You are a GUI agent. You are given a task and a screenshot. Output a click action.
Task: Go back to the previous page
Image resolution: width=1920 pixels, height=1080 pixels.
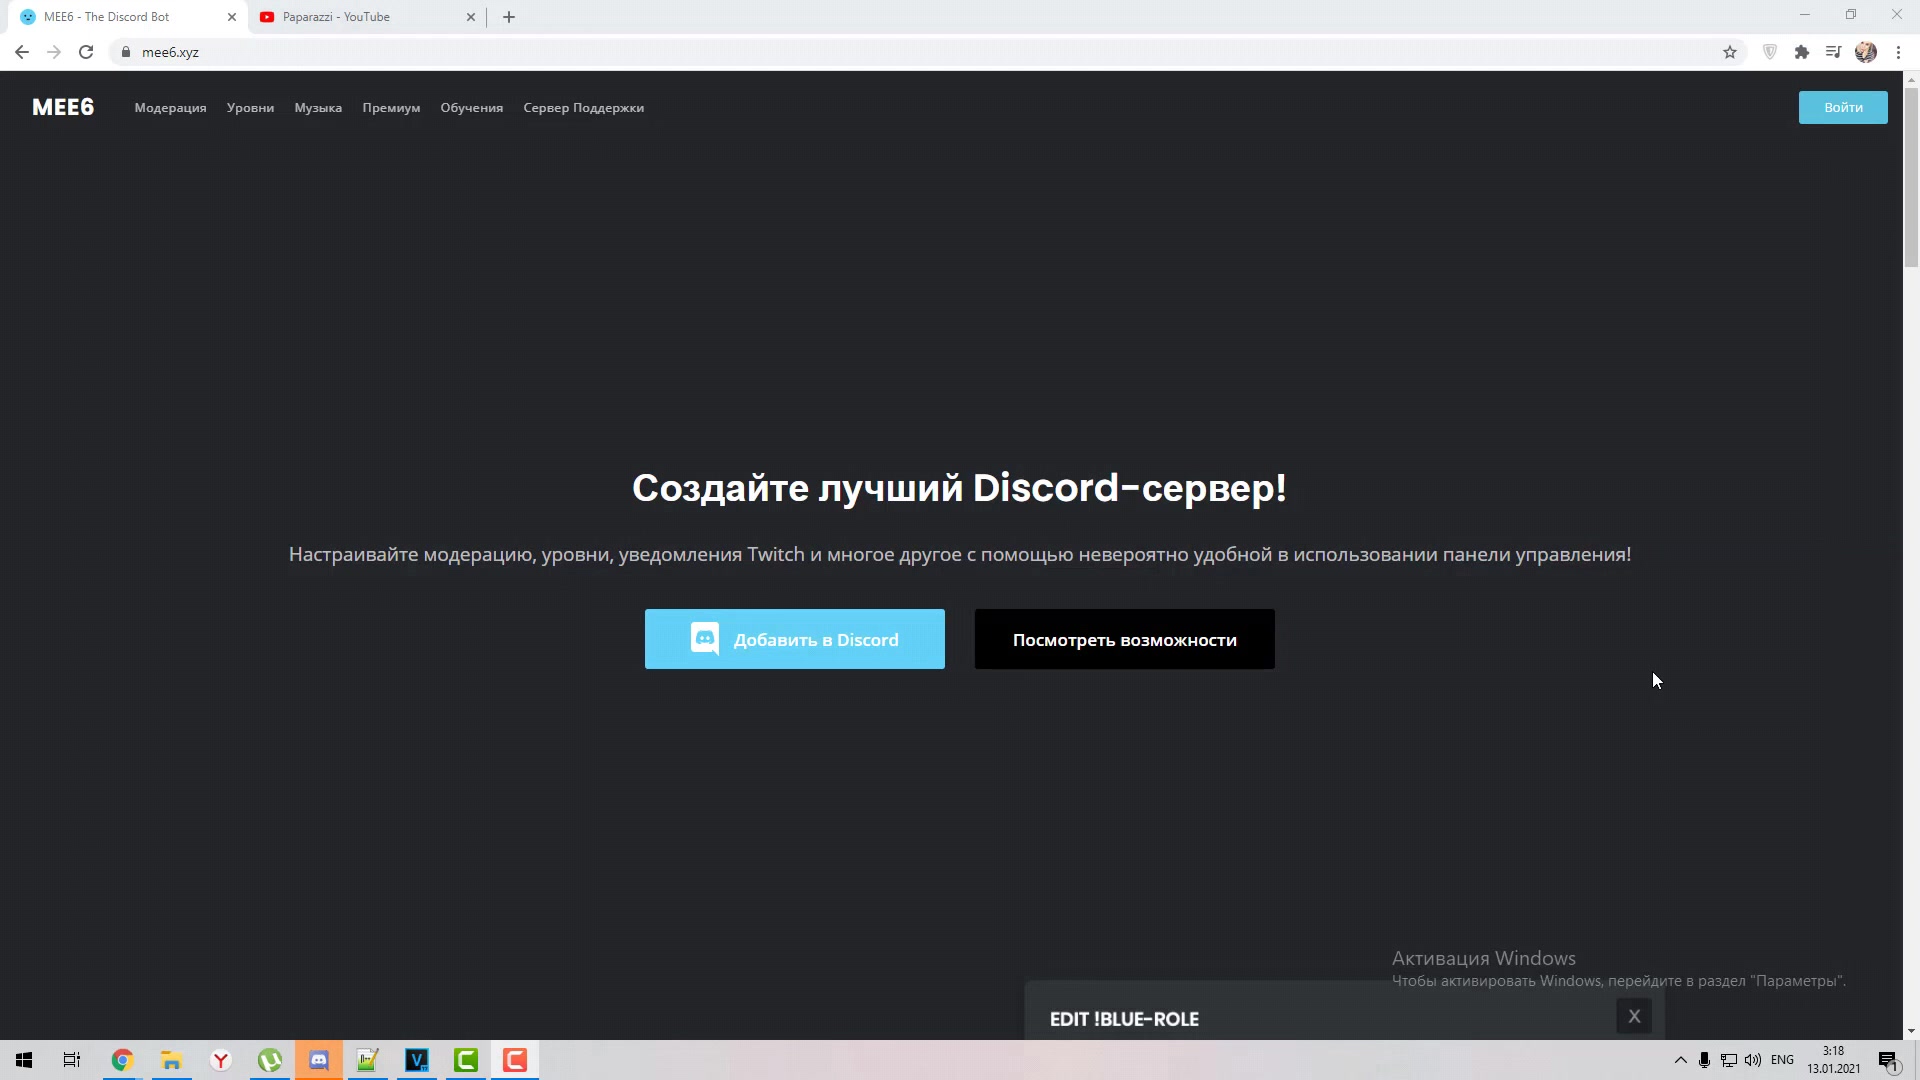[22, 52]
